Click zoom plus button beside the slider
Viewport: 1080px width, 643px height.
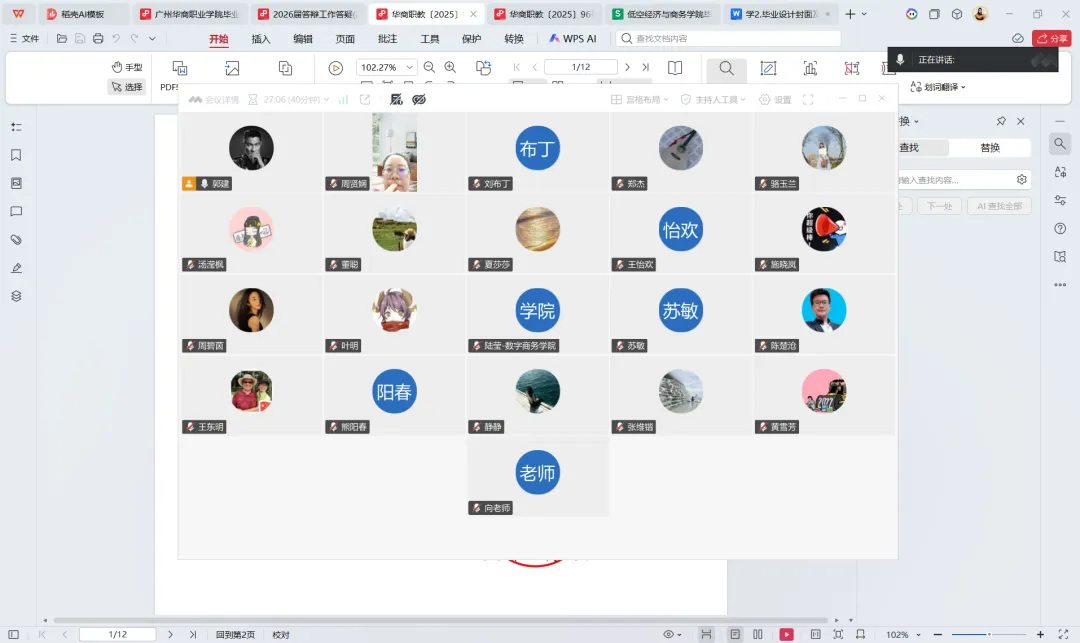1040,634
